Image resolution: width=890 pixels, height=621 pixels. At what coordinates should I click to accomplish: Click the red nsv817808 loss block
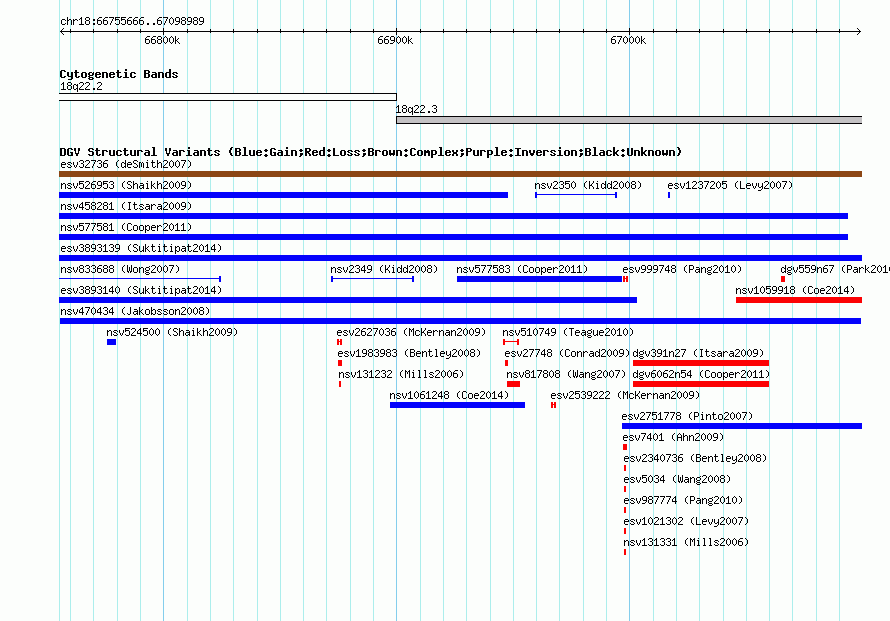click(514, 384)
